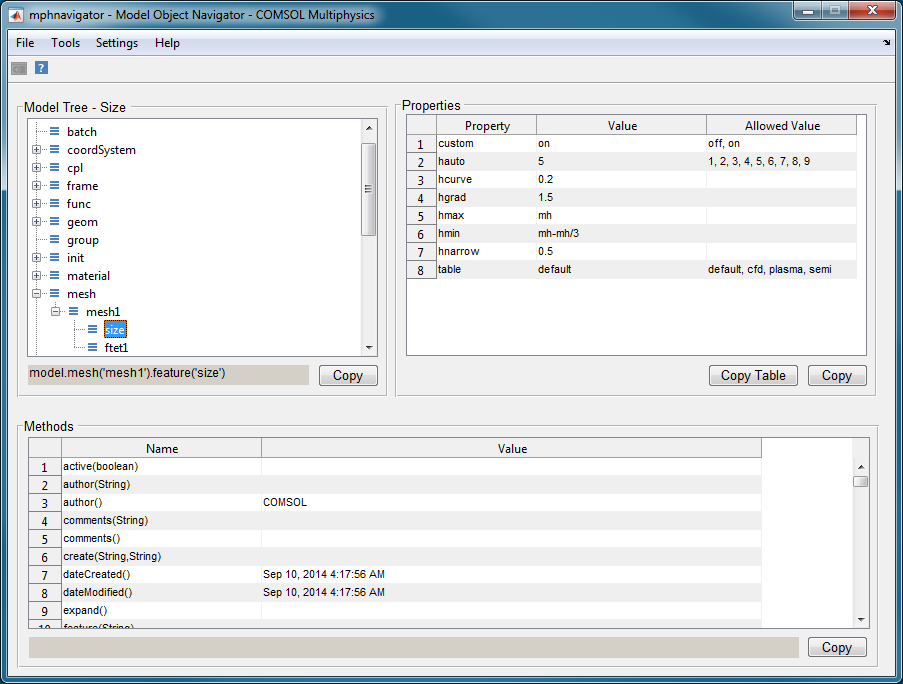Click the undock arrow at menu bar right
The image size is (903, 684).
coord(887,43)
